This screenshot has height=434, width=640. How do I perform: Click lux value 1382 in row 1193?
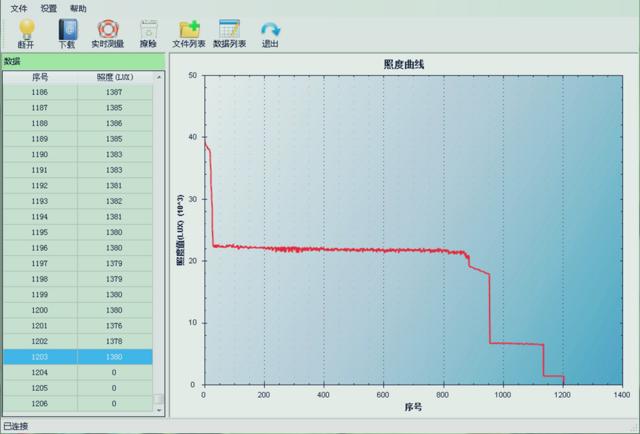(114, 201)
